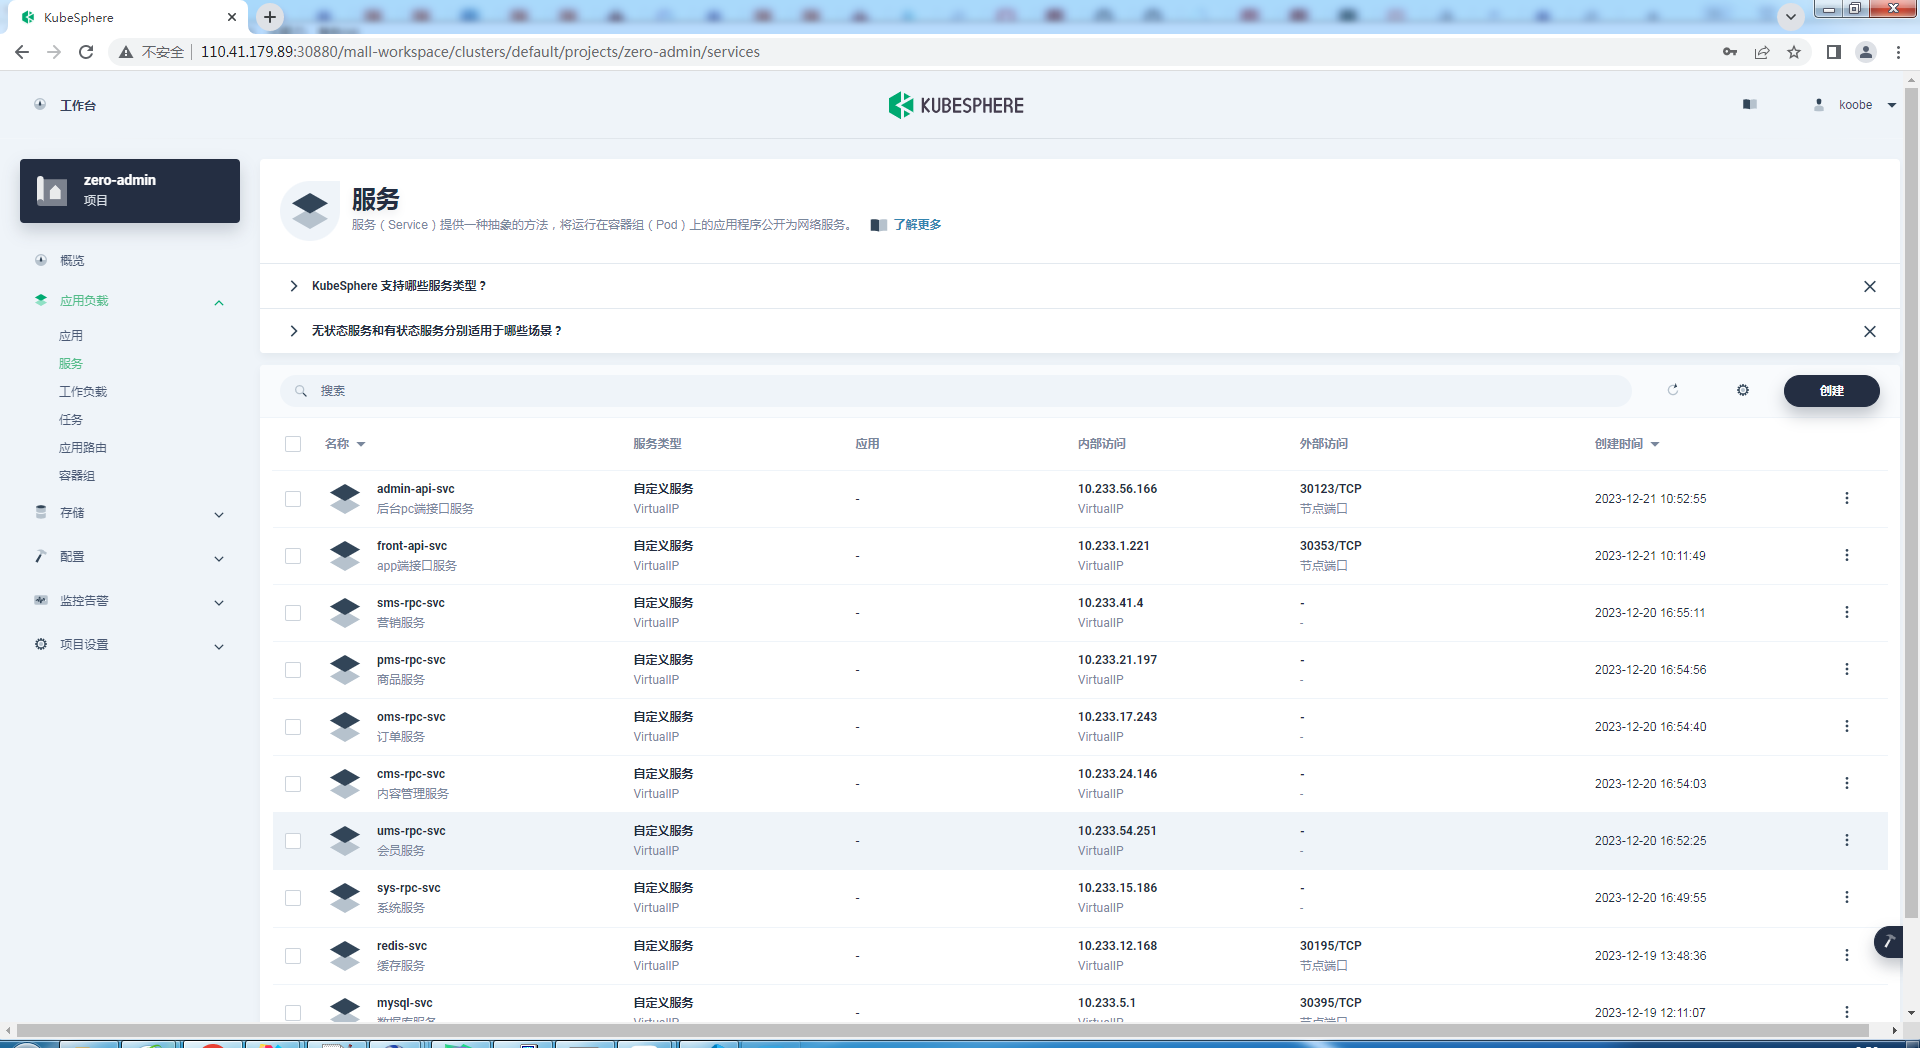The width and height of the screenshot is (1920, 1048).
Task: Open the documentation book icon in header
Action: (x=1750, y=105)
